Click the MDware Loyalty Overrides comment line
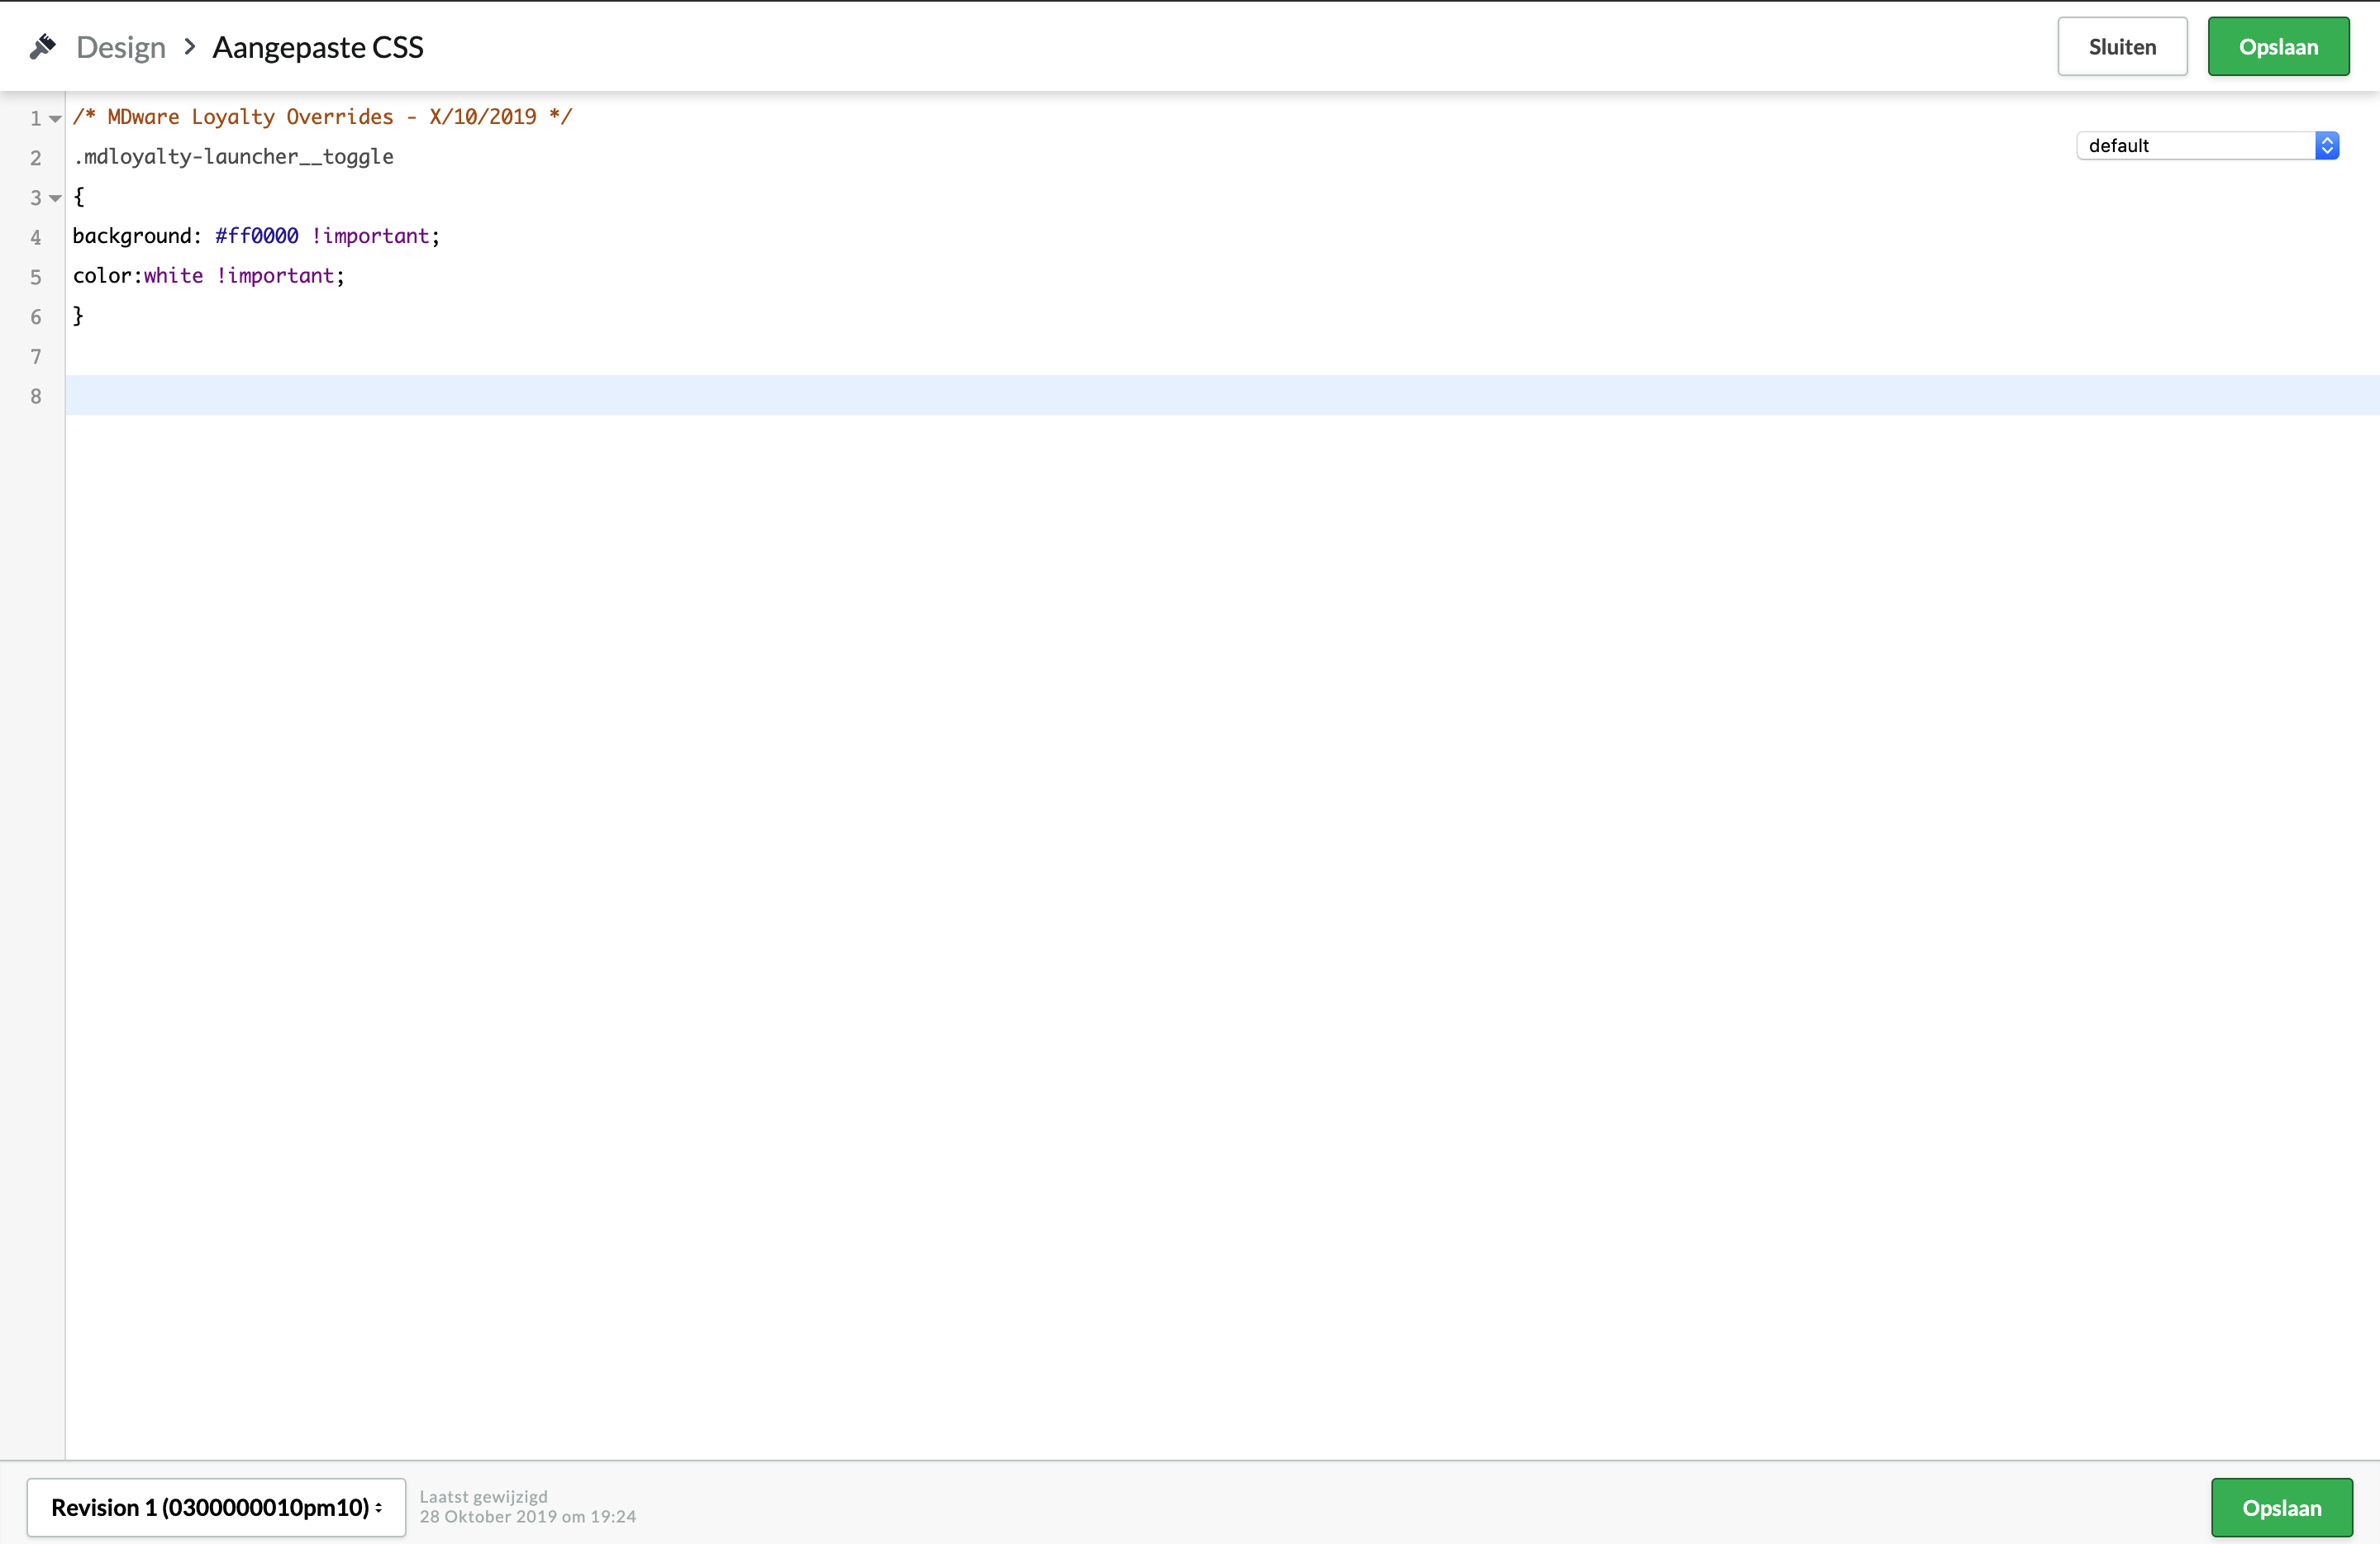The image size is (2380, 1544). [322, 117]
